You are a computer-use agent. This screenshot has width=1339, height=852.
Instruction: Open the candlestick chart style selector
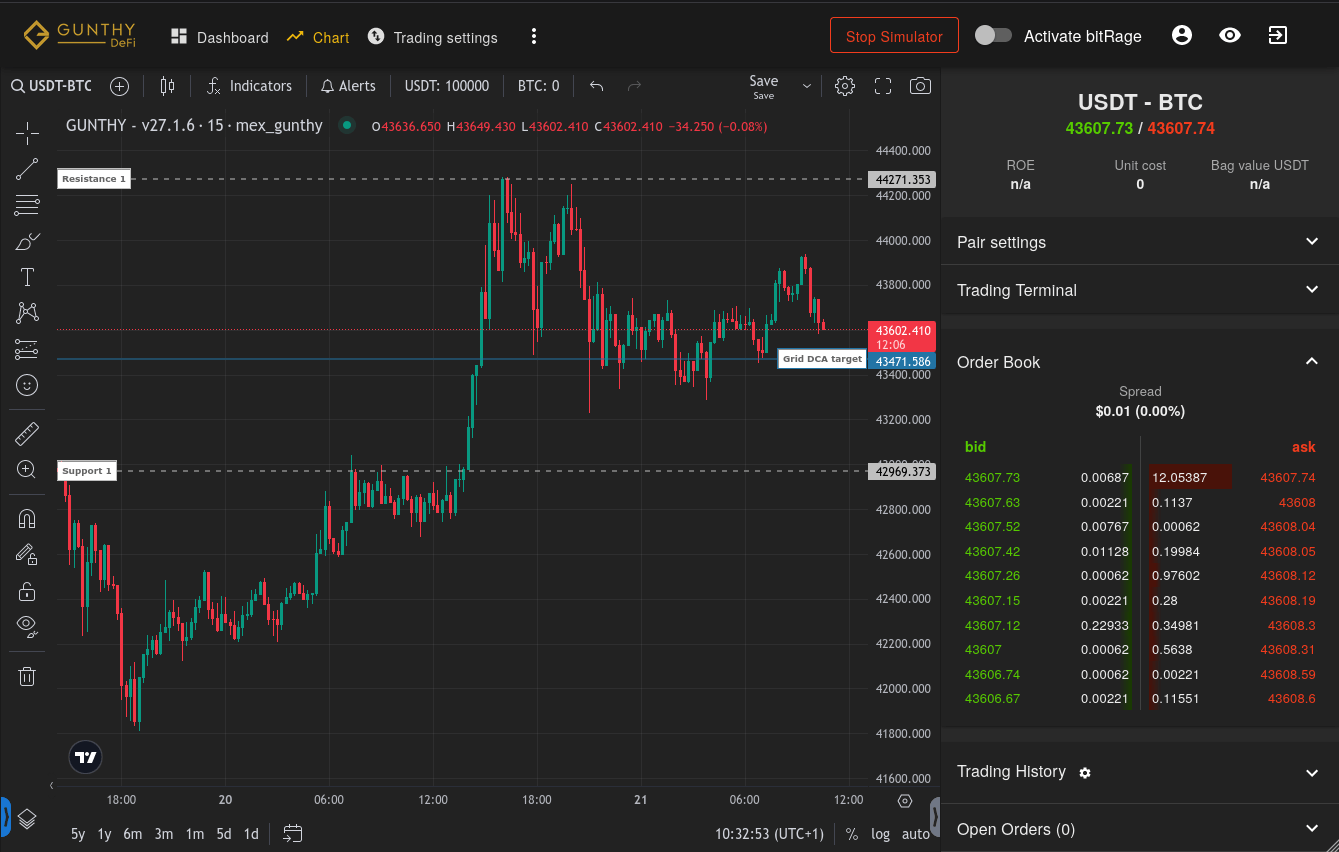click(x=167, y=86)
